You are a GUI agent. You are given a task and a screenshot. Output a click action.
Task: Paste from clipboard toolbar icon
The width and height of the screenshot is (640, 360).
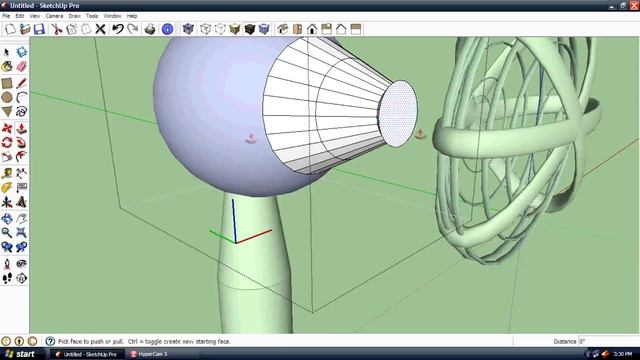[x=86, y=29]
